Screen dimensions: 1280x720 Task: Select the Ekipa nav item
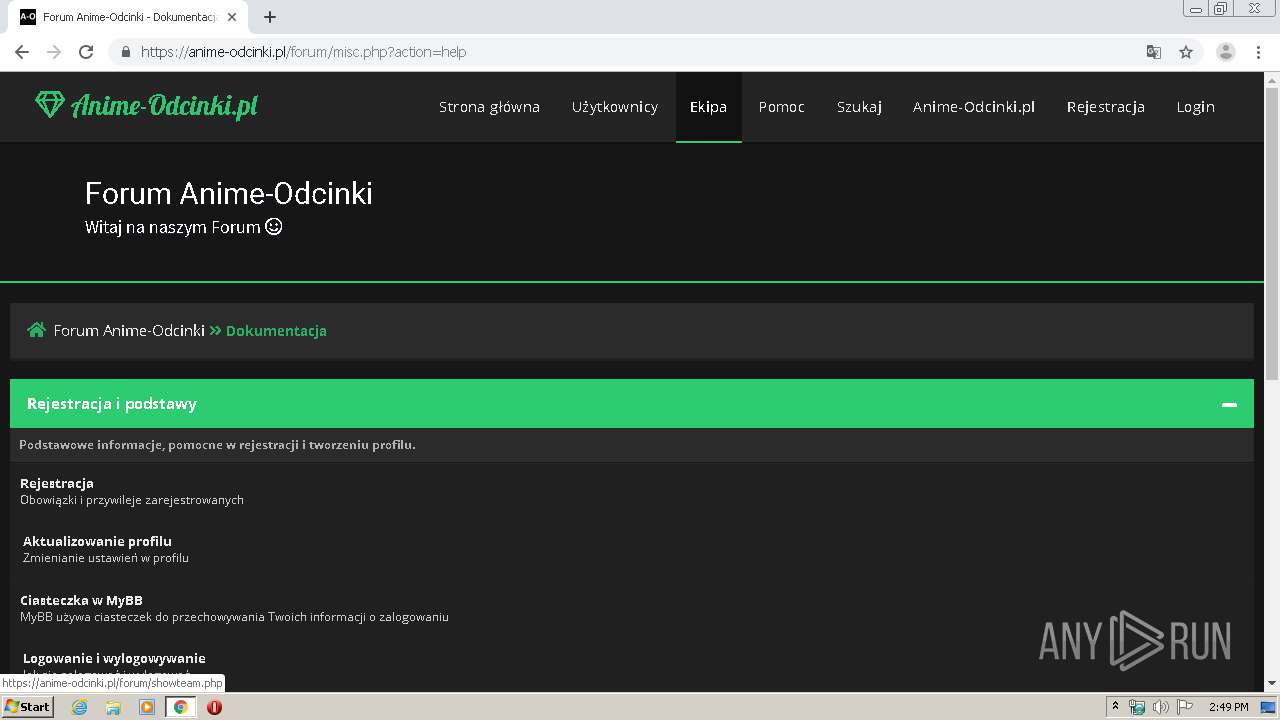708,107
